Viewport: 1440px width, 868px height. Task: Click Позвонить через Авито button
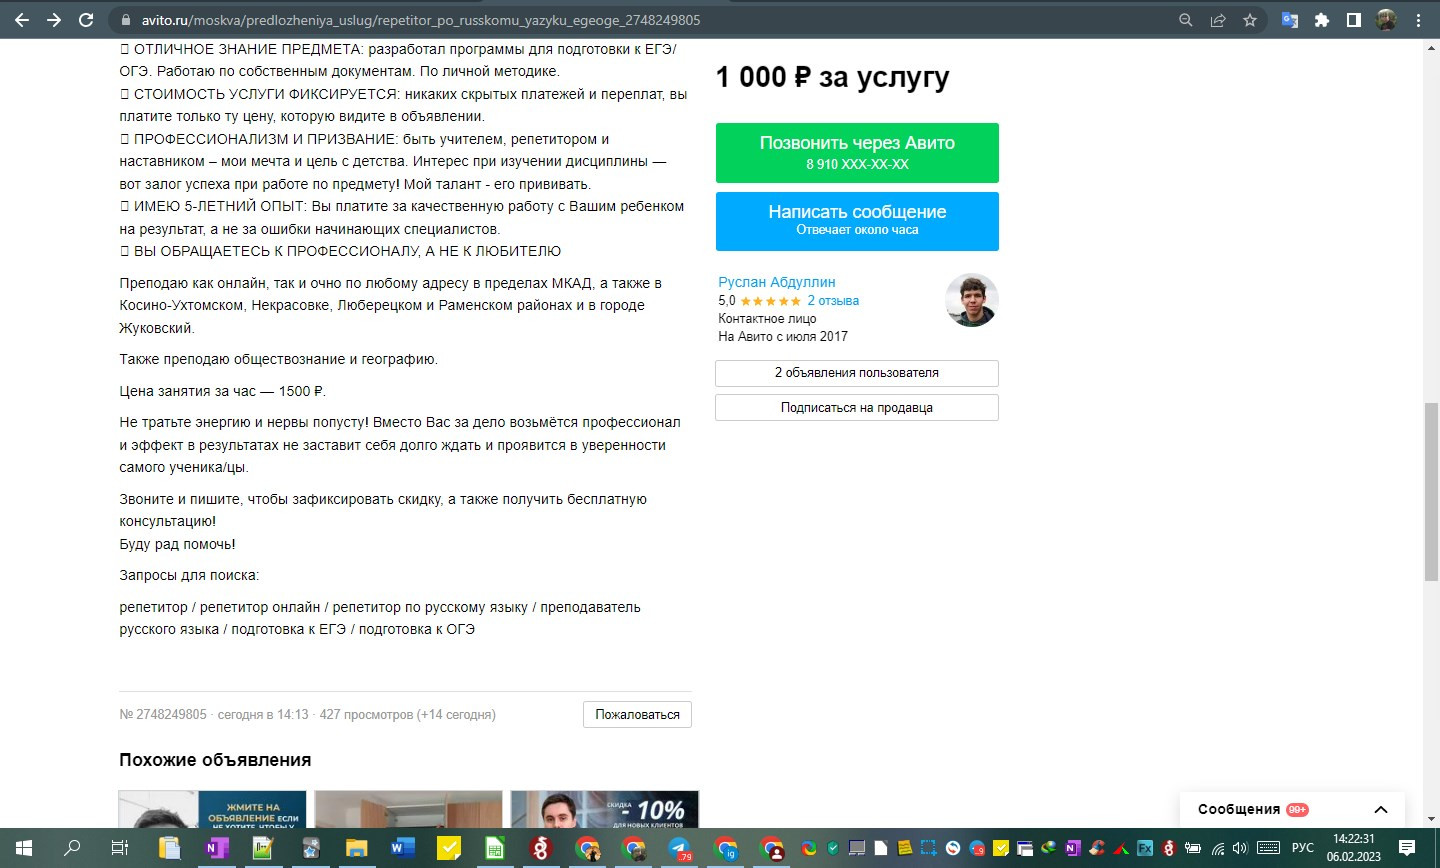tap(857, 153)
